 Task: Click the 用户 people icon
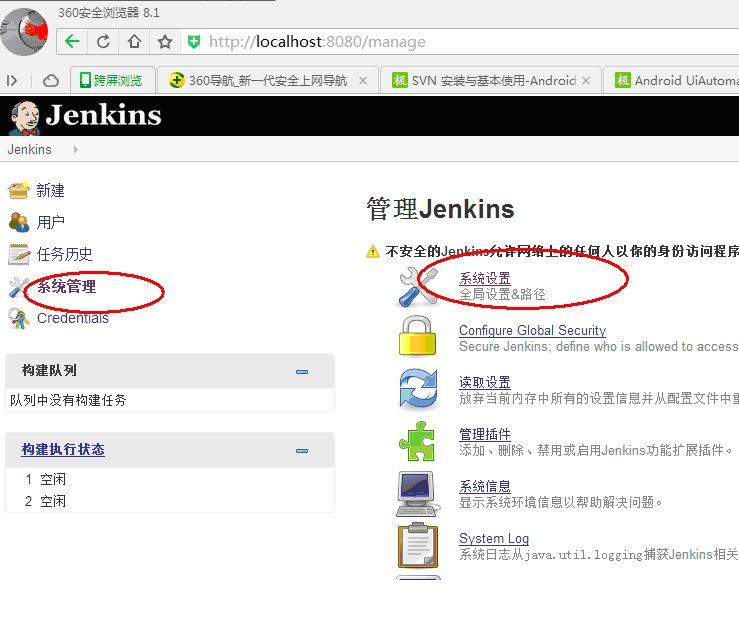[19, 222]
